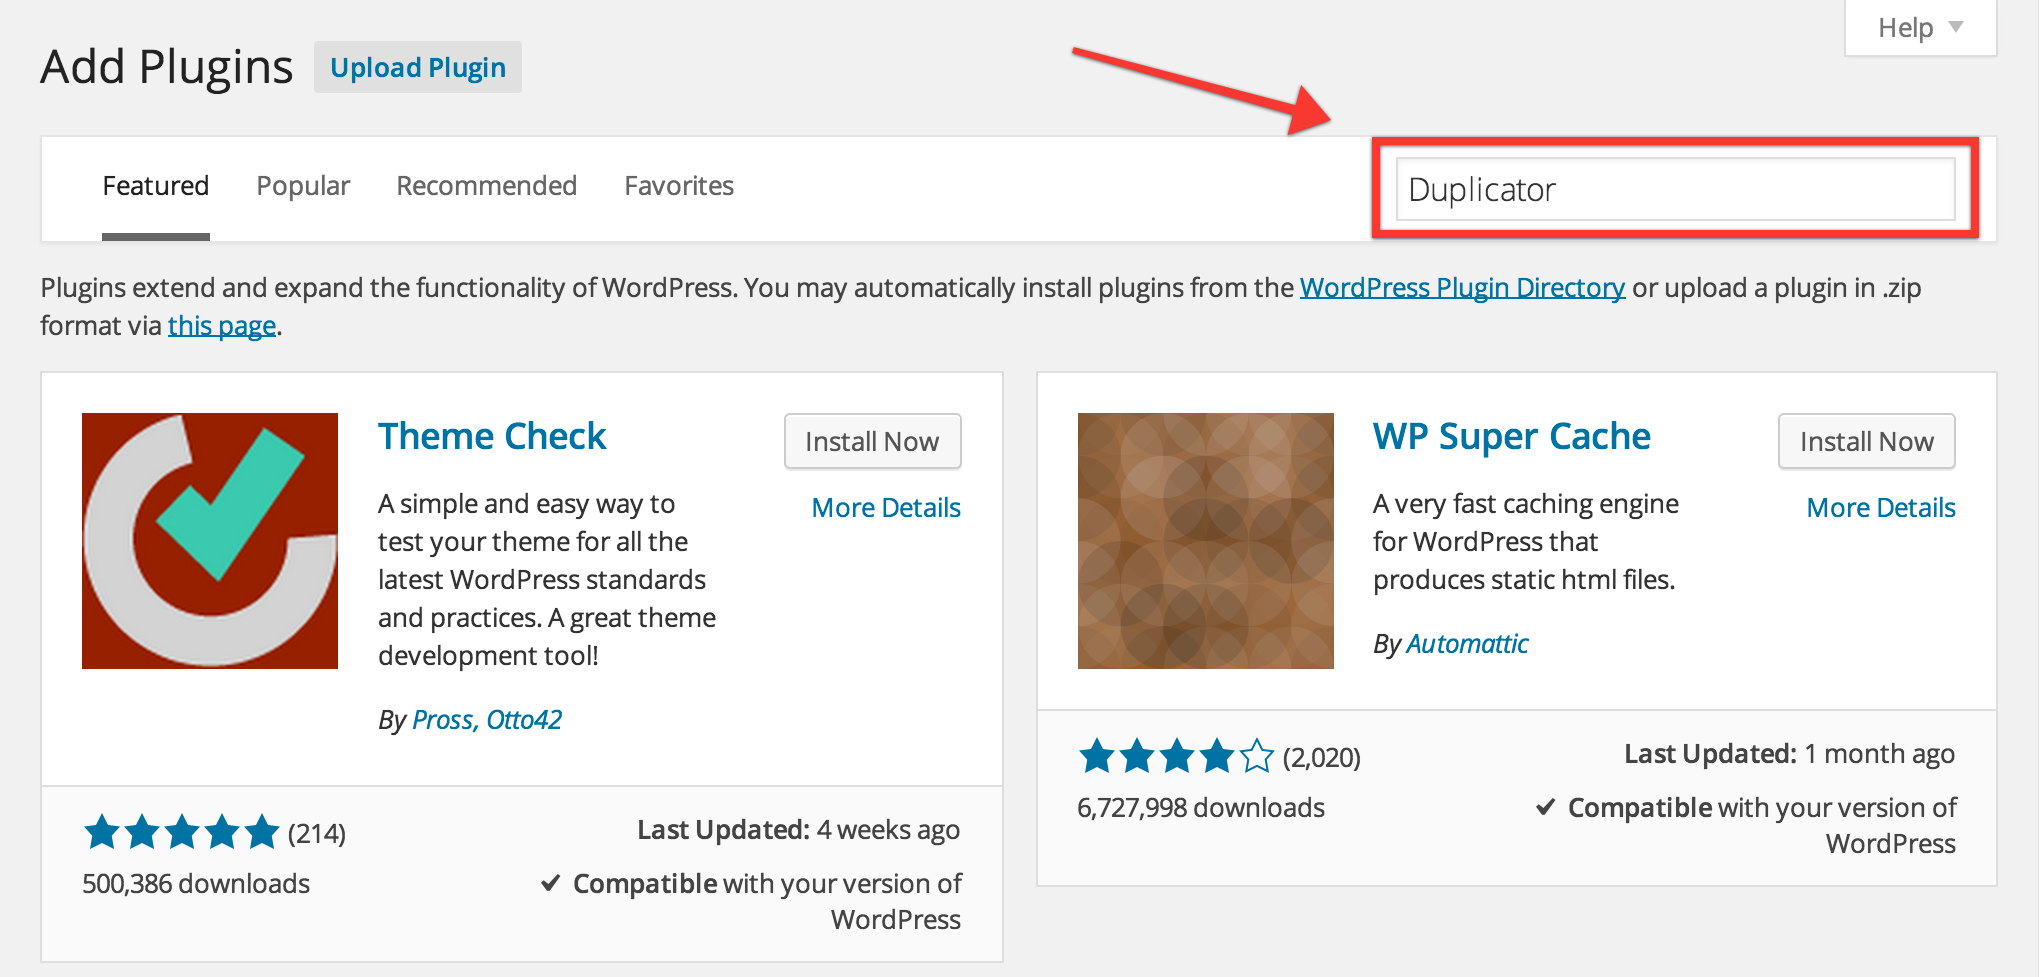Open the Favorites tab

[x=679, y=186]
